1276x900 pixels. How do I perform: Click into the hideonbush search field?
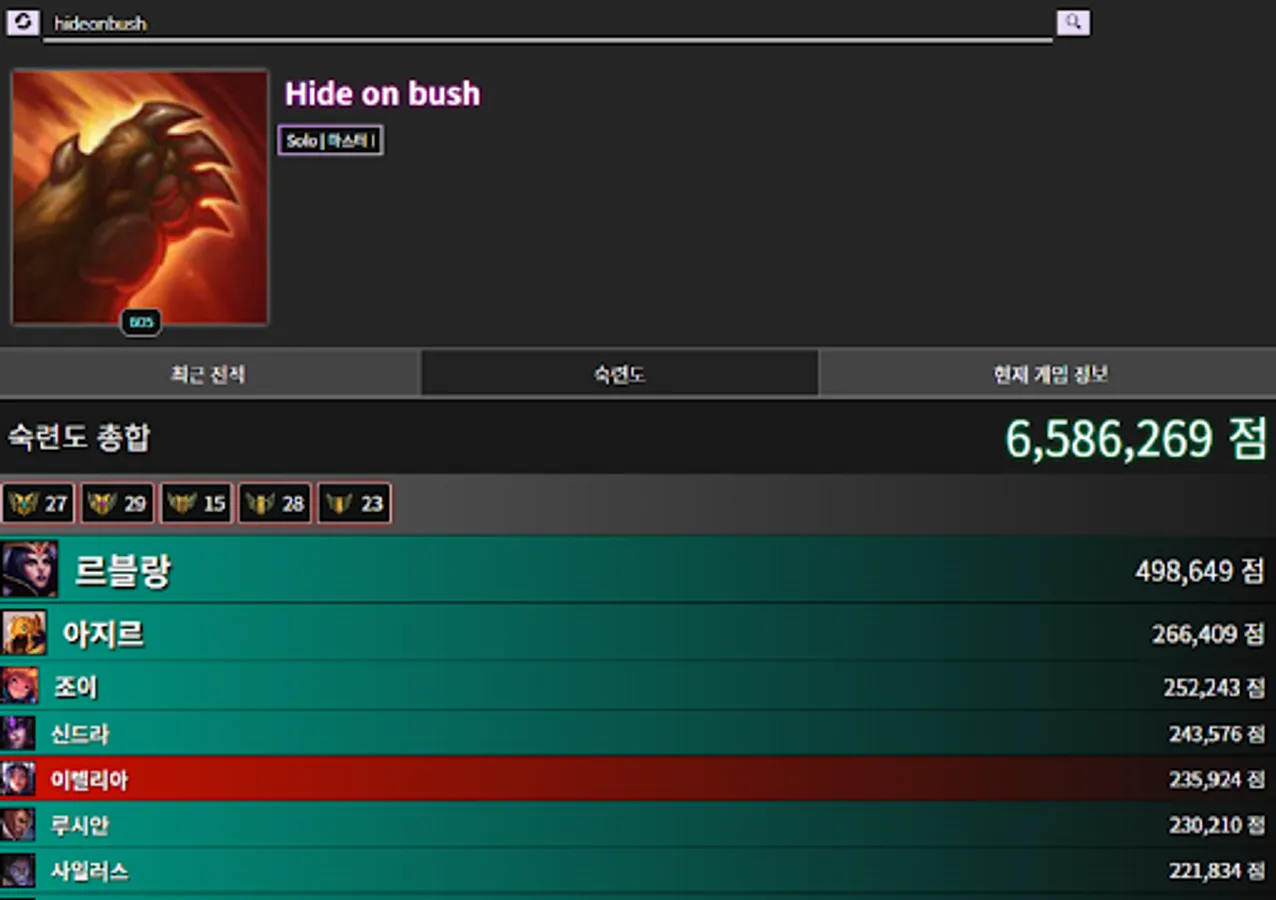[547, 23]
